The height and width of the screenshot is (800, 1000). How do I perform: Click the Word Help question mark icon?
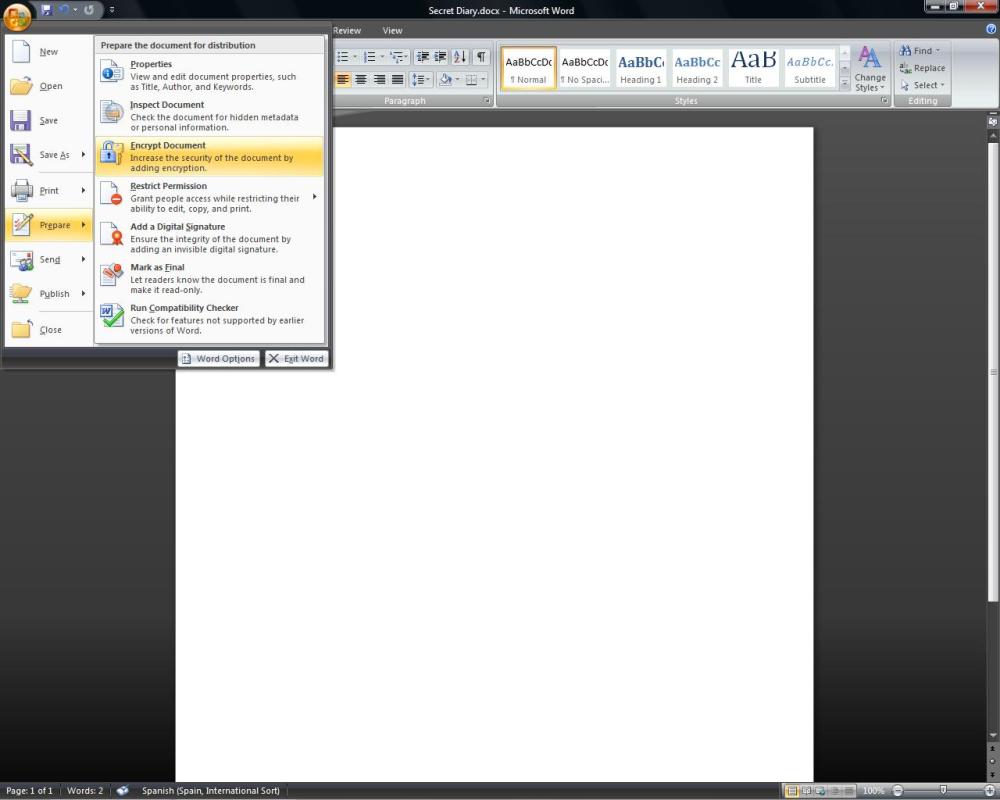tap(991, 29)
